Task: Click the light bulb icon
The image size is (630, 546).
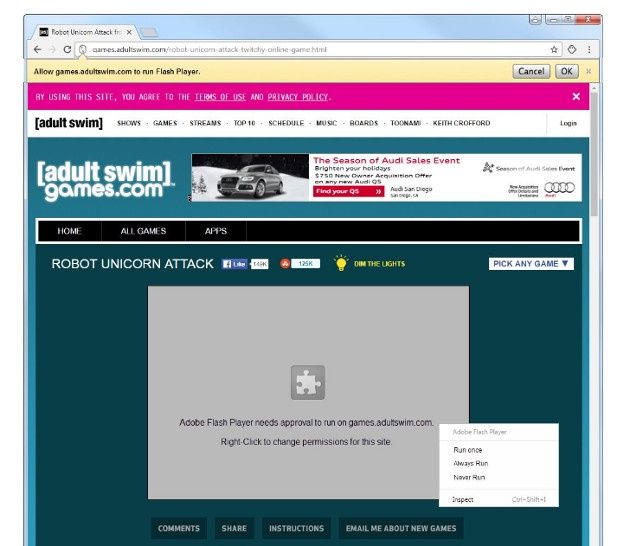Action: [x=341, y=263]
